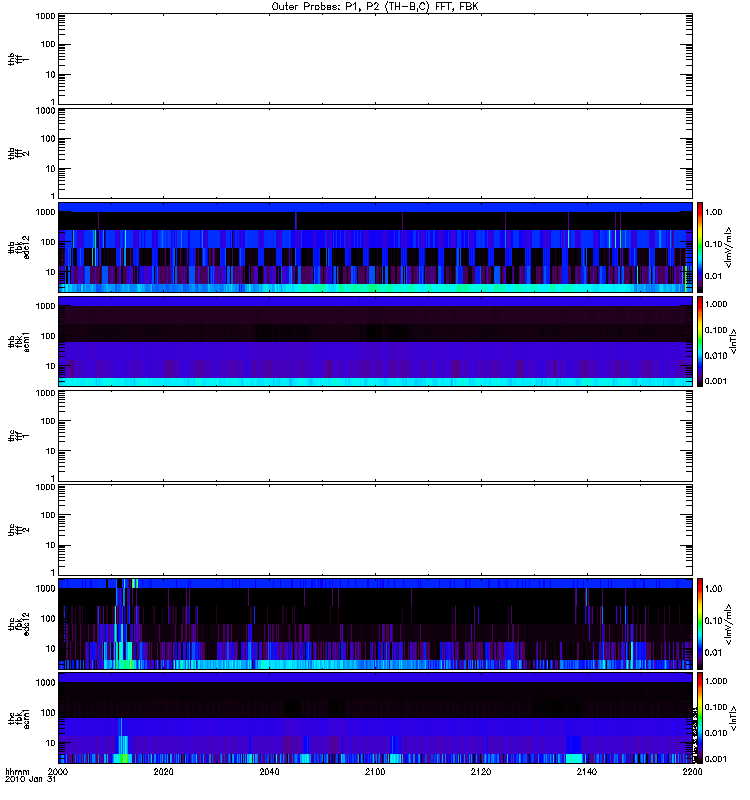Select the 'thc fff 1' y-axis panel label

[18, 436]
